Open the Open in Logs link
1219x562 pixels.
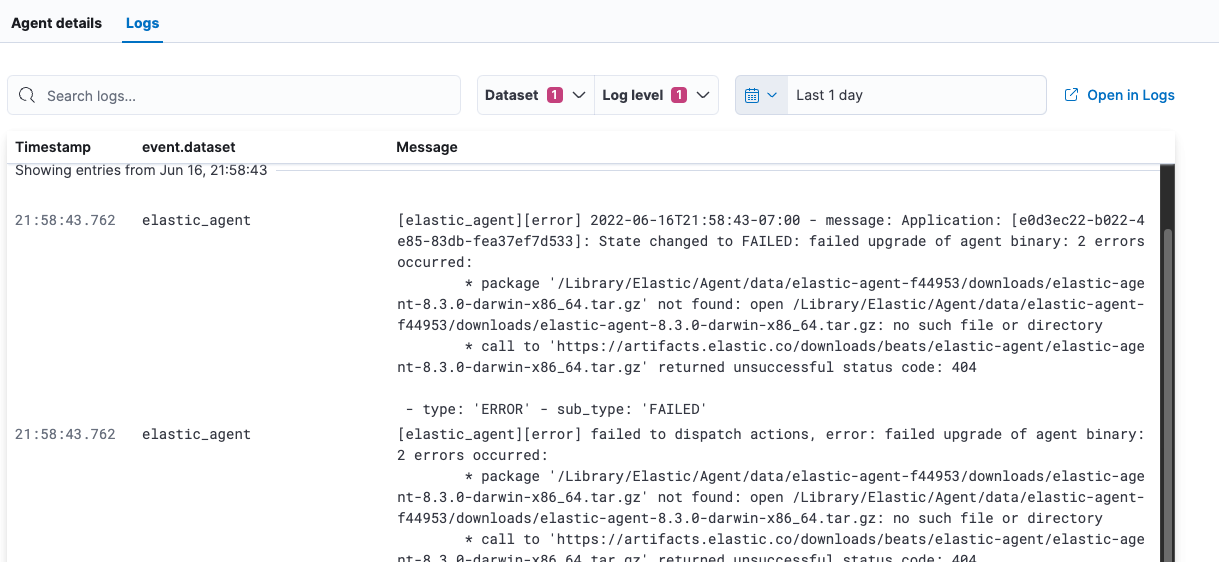click(x=1130, y=95)
